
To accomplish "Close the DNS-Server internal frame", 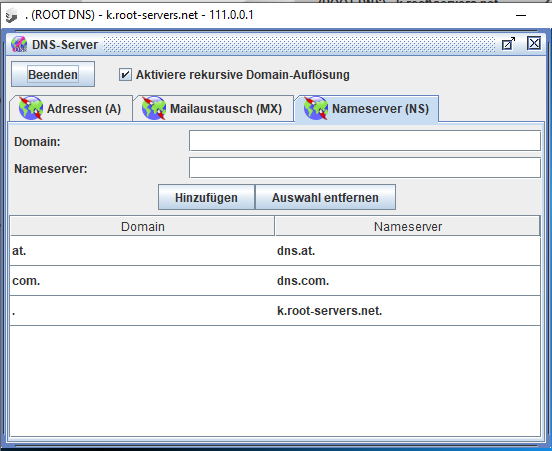I will pyautogui.click(x=534, y=44).
